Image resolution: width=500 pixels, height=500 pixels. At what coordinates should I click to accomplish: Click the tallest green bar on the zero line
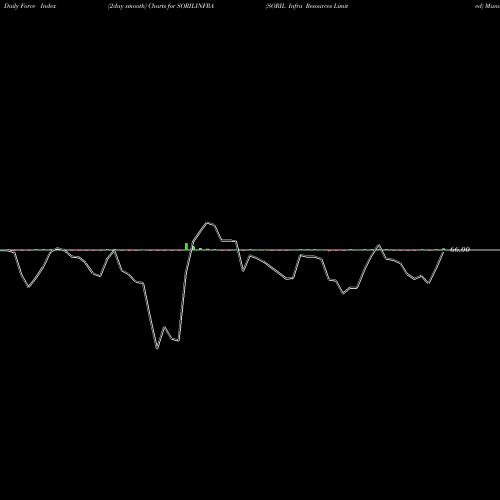186,246
